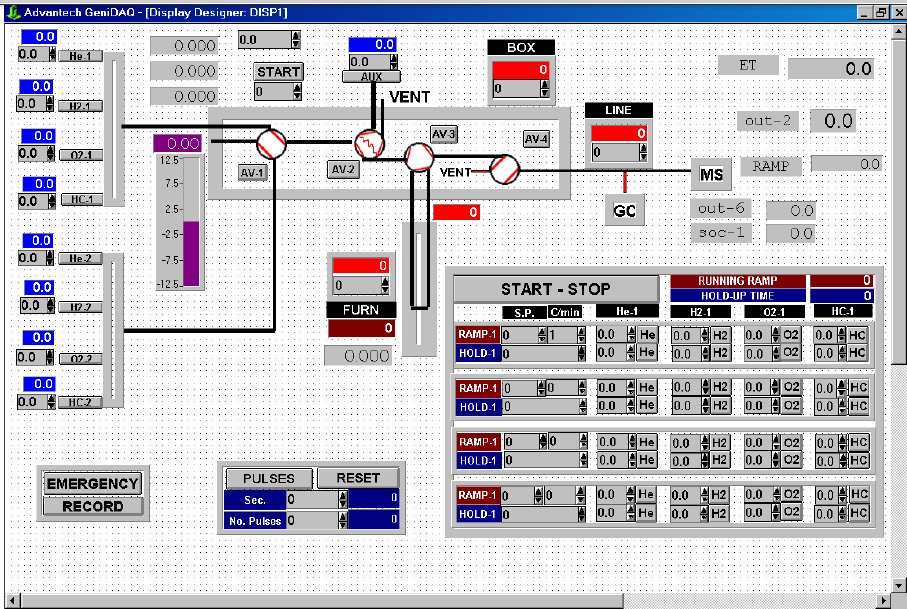Adjust the AUX value spinner arrows

coord(393,62)
